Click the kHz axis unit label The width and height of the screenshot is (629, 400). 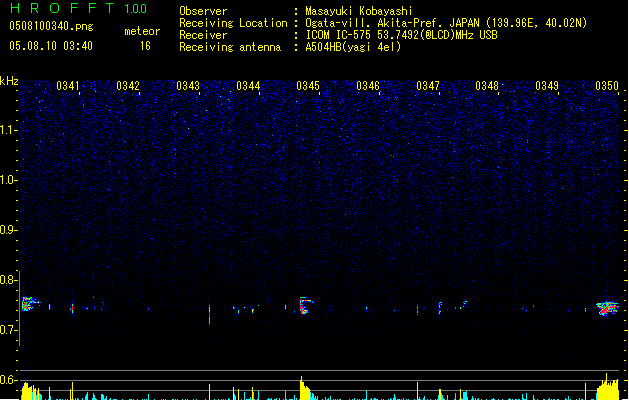9,81
